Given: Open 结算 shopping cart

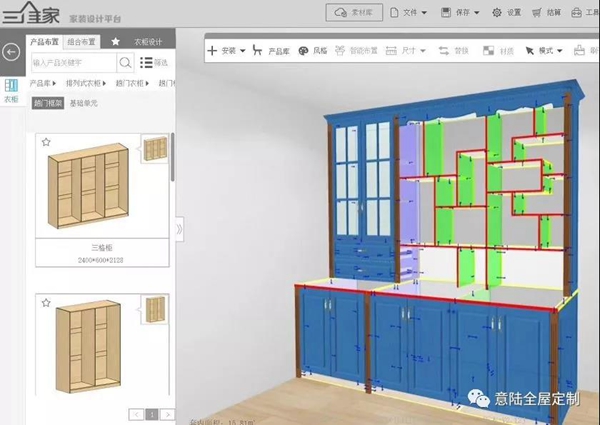Looking at the screenshot, I should [546, 13].
